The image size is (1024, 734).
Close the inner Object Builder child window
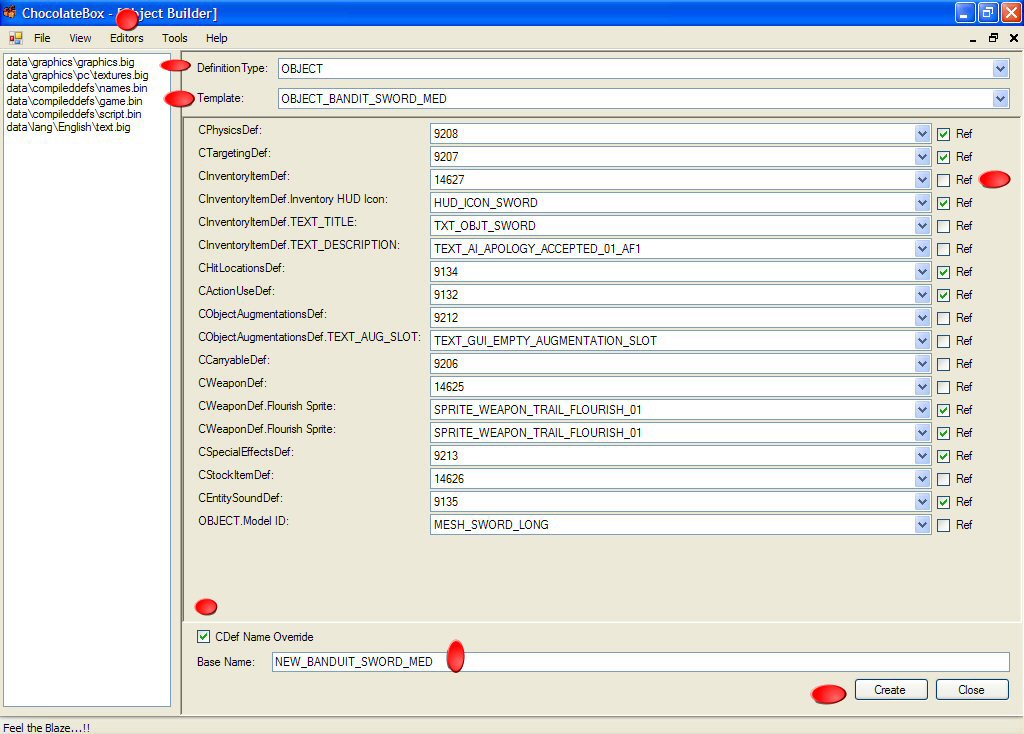click(1013, 38)
